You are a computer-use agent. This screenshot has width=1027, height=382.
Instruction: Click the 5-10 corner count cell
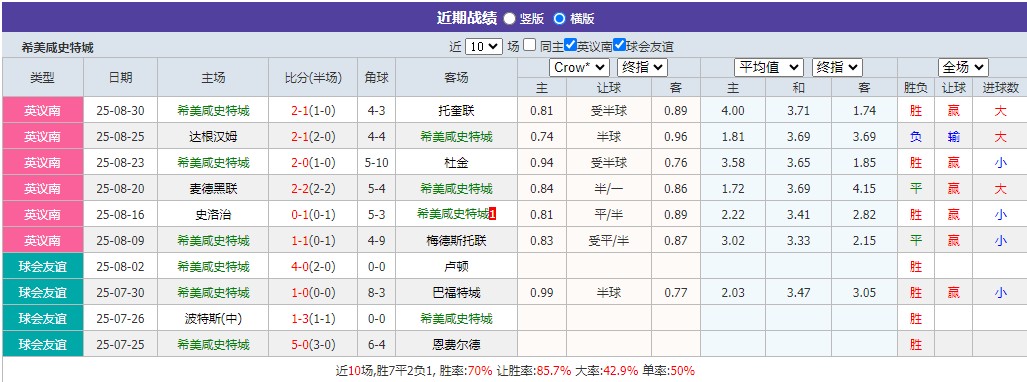[x=377, y=162]
